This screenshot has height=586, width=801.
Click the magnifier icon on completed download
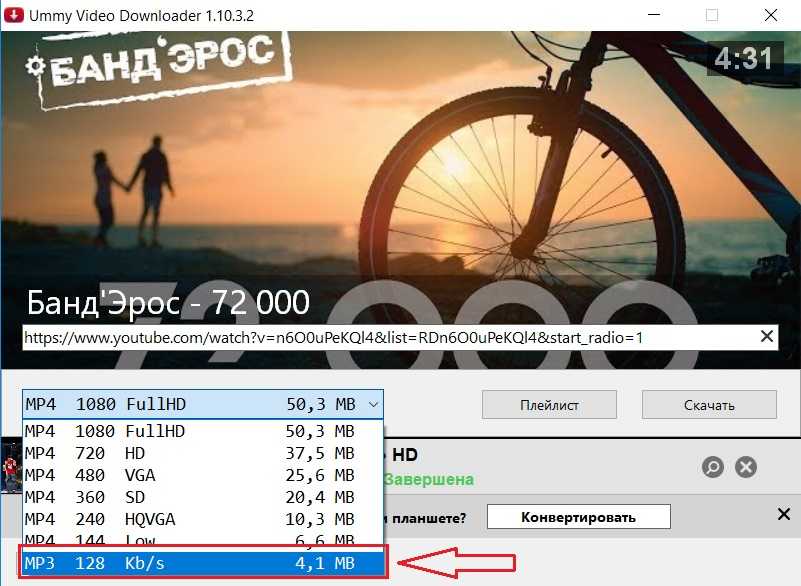(x=713, y=466)
